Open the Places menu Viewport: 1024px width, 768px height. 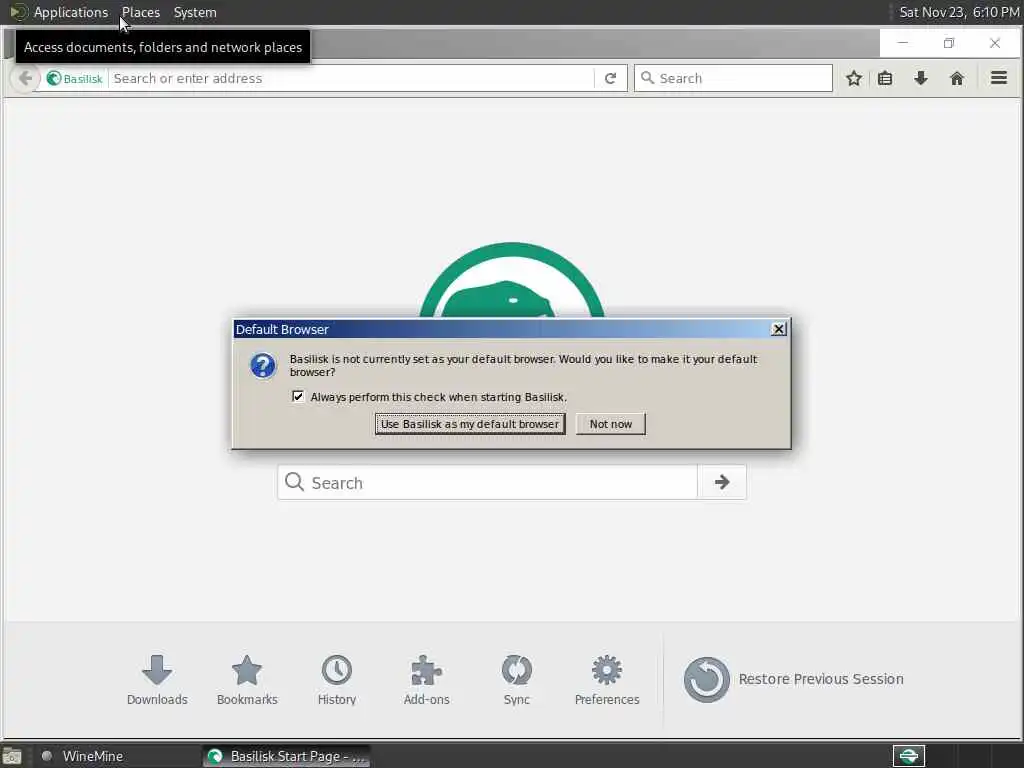coord(141,12)
